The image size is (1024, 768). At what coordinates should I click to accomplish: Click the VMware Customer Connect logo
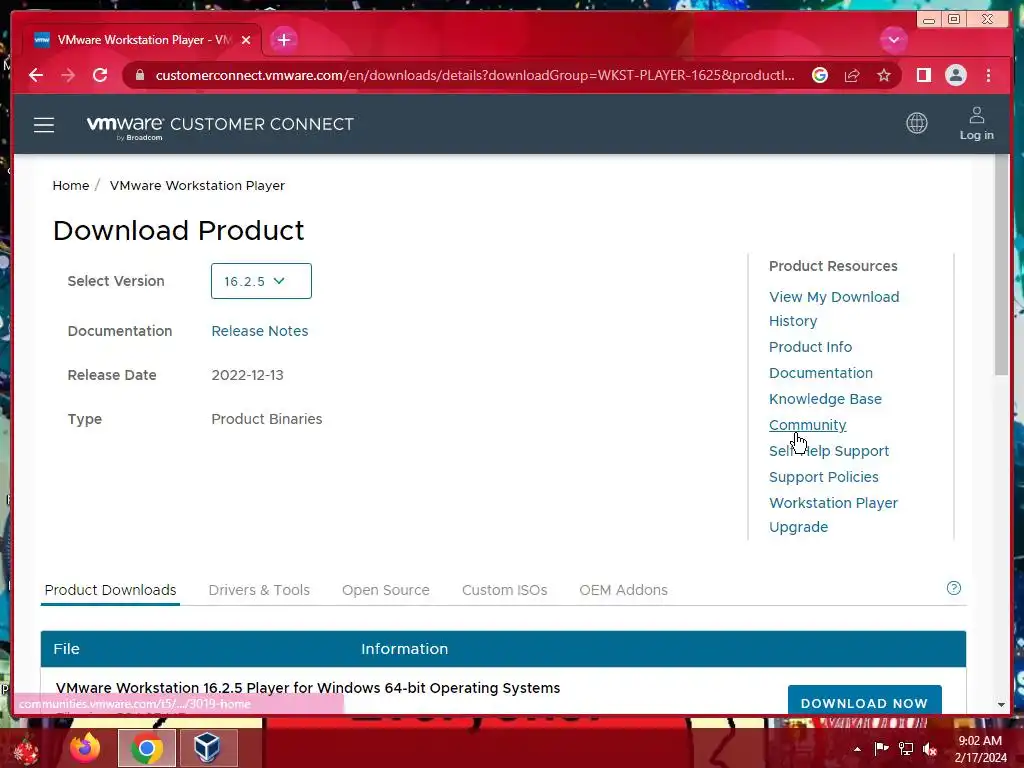coord(220,125)
